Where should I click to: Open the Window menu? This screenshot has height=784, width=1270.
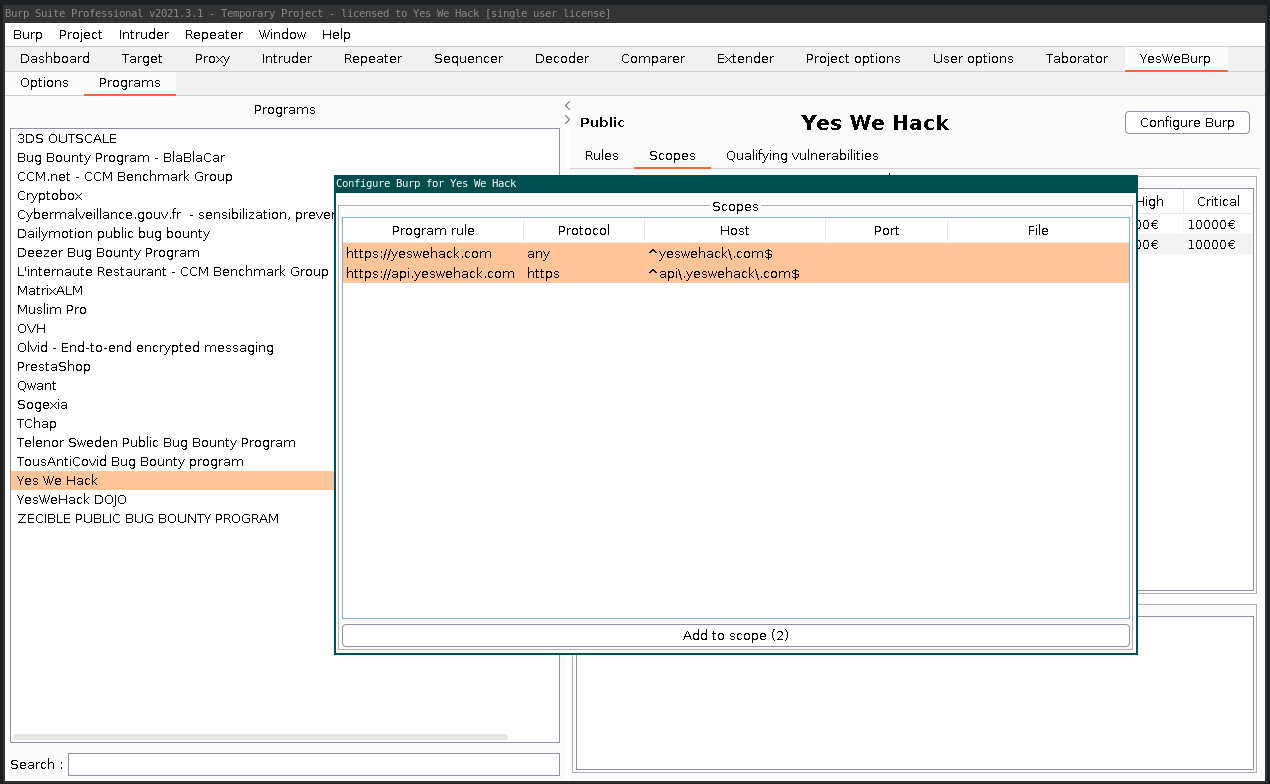click(283, 34)
